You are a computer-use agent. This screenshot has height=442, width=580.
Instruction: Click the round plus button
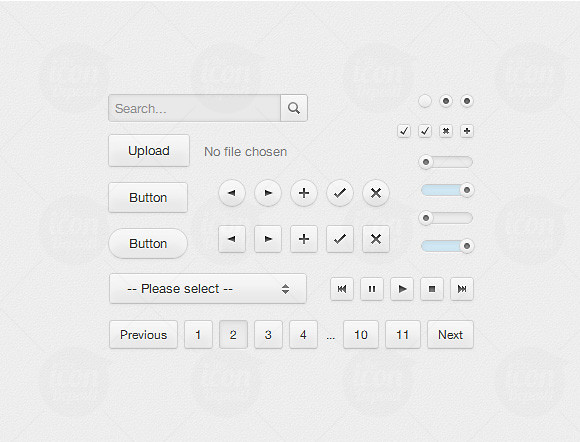click(304, 193)
